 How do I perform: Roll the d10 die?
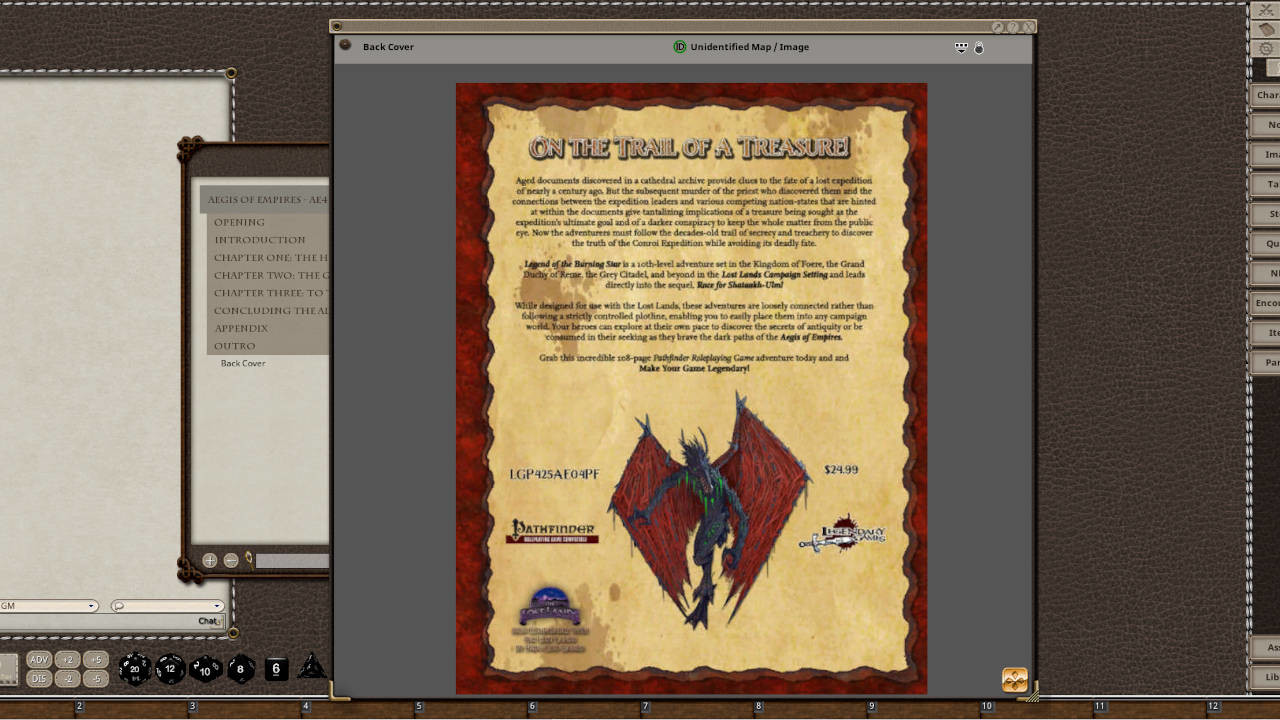(204, 668)
